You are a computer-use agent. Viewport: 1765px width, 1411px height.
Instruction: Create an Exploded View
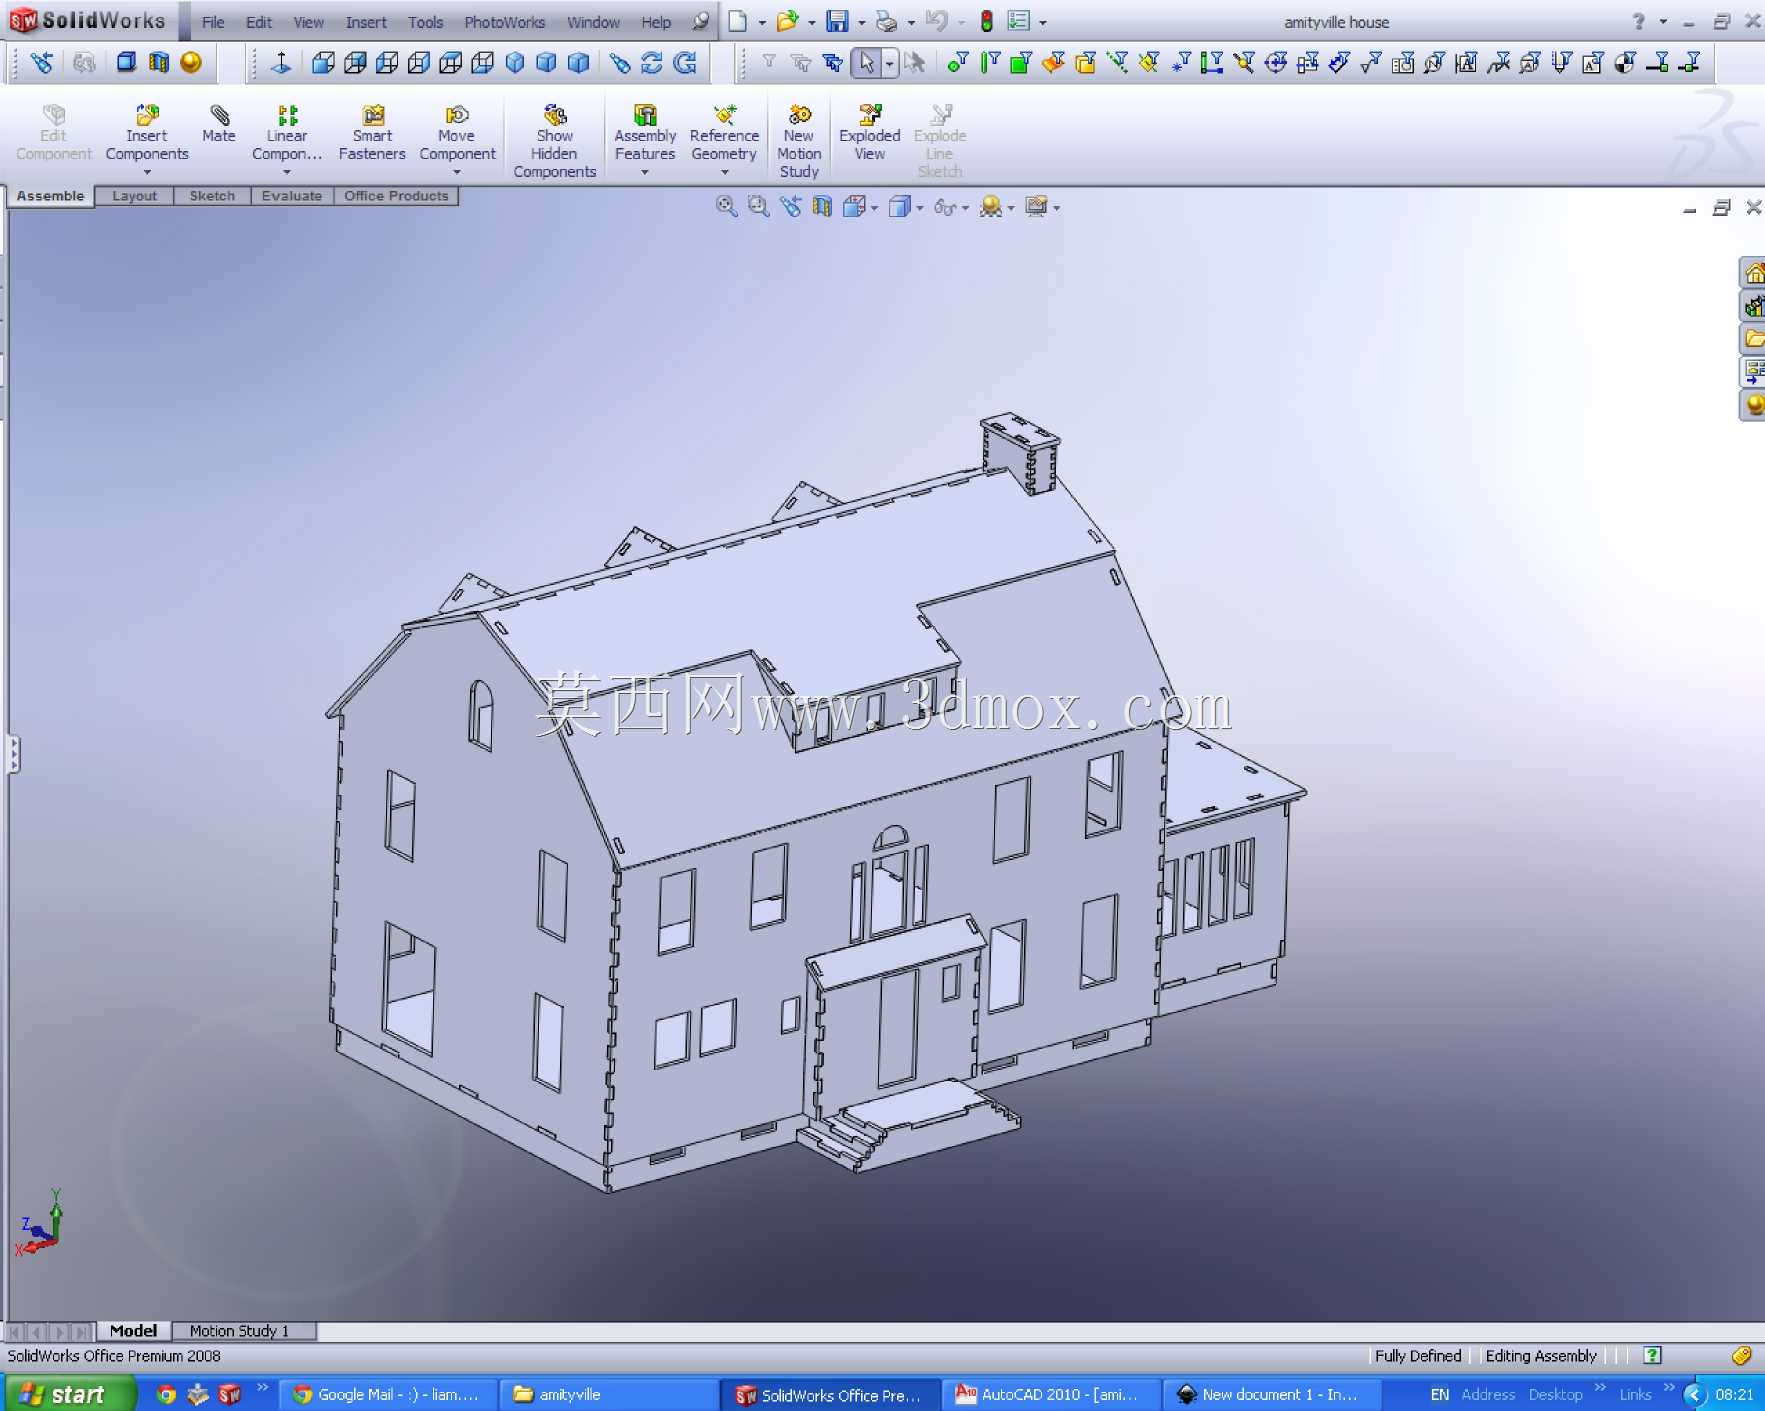tap(869, 132)
